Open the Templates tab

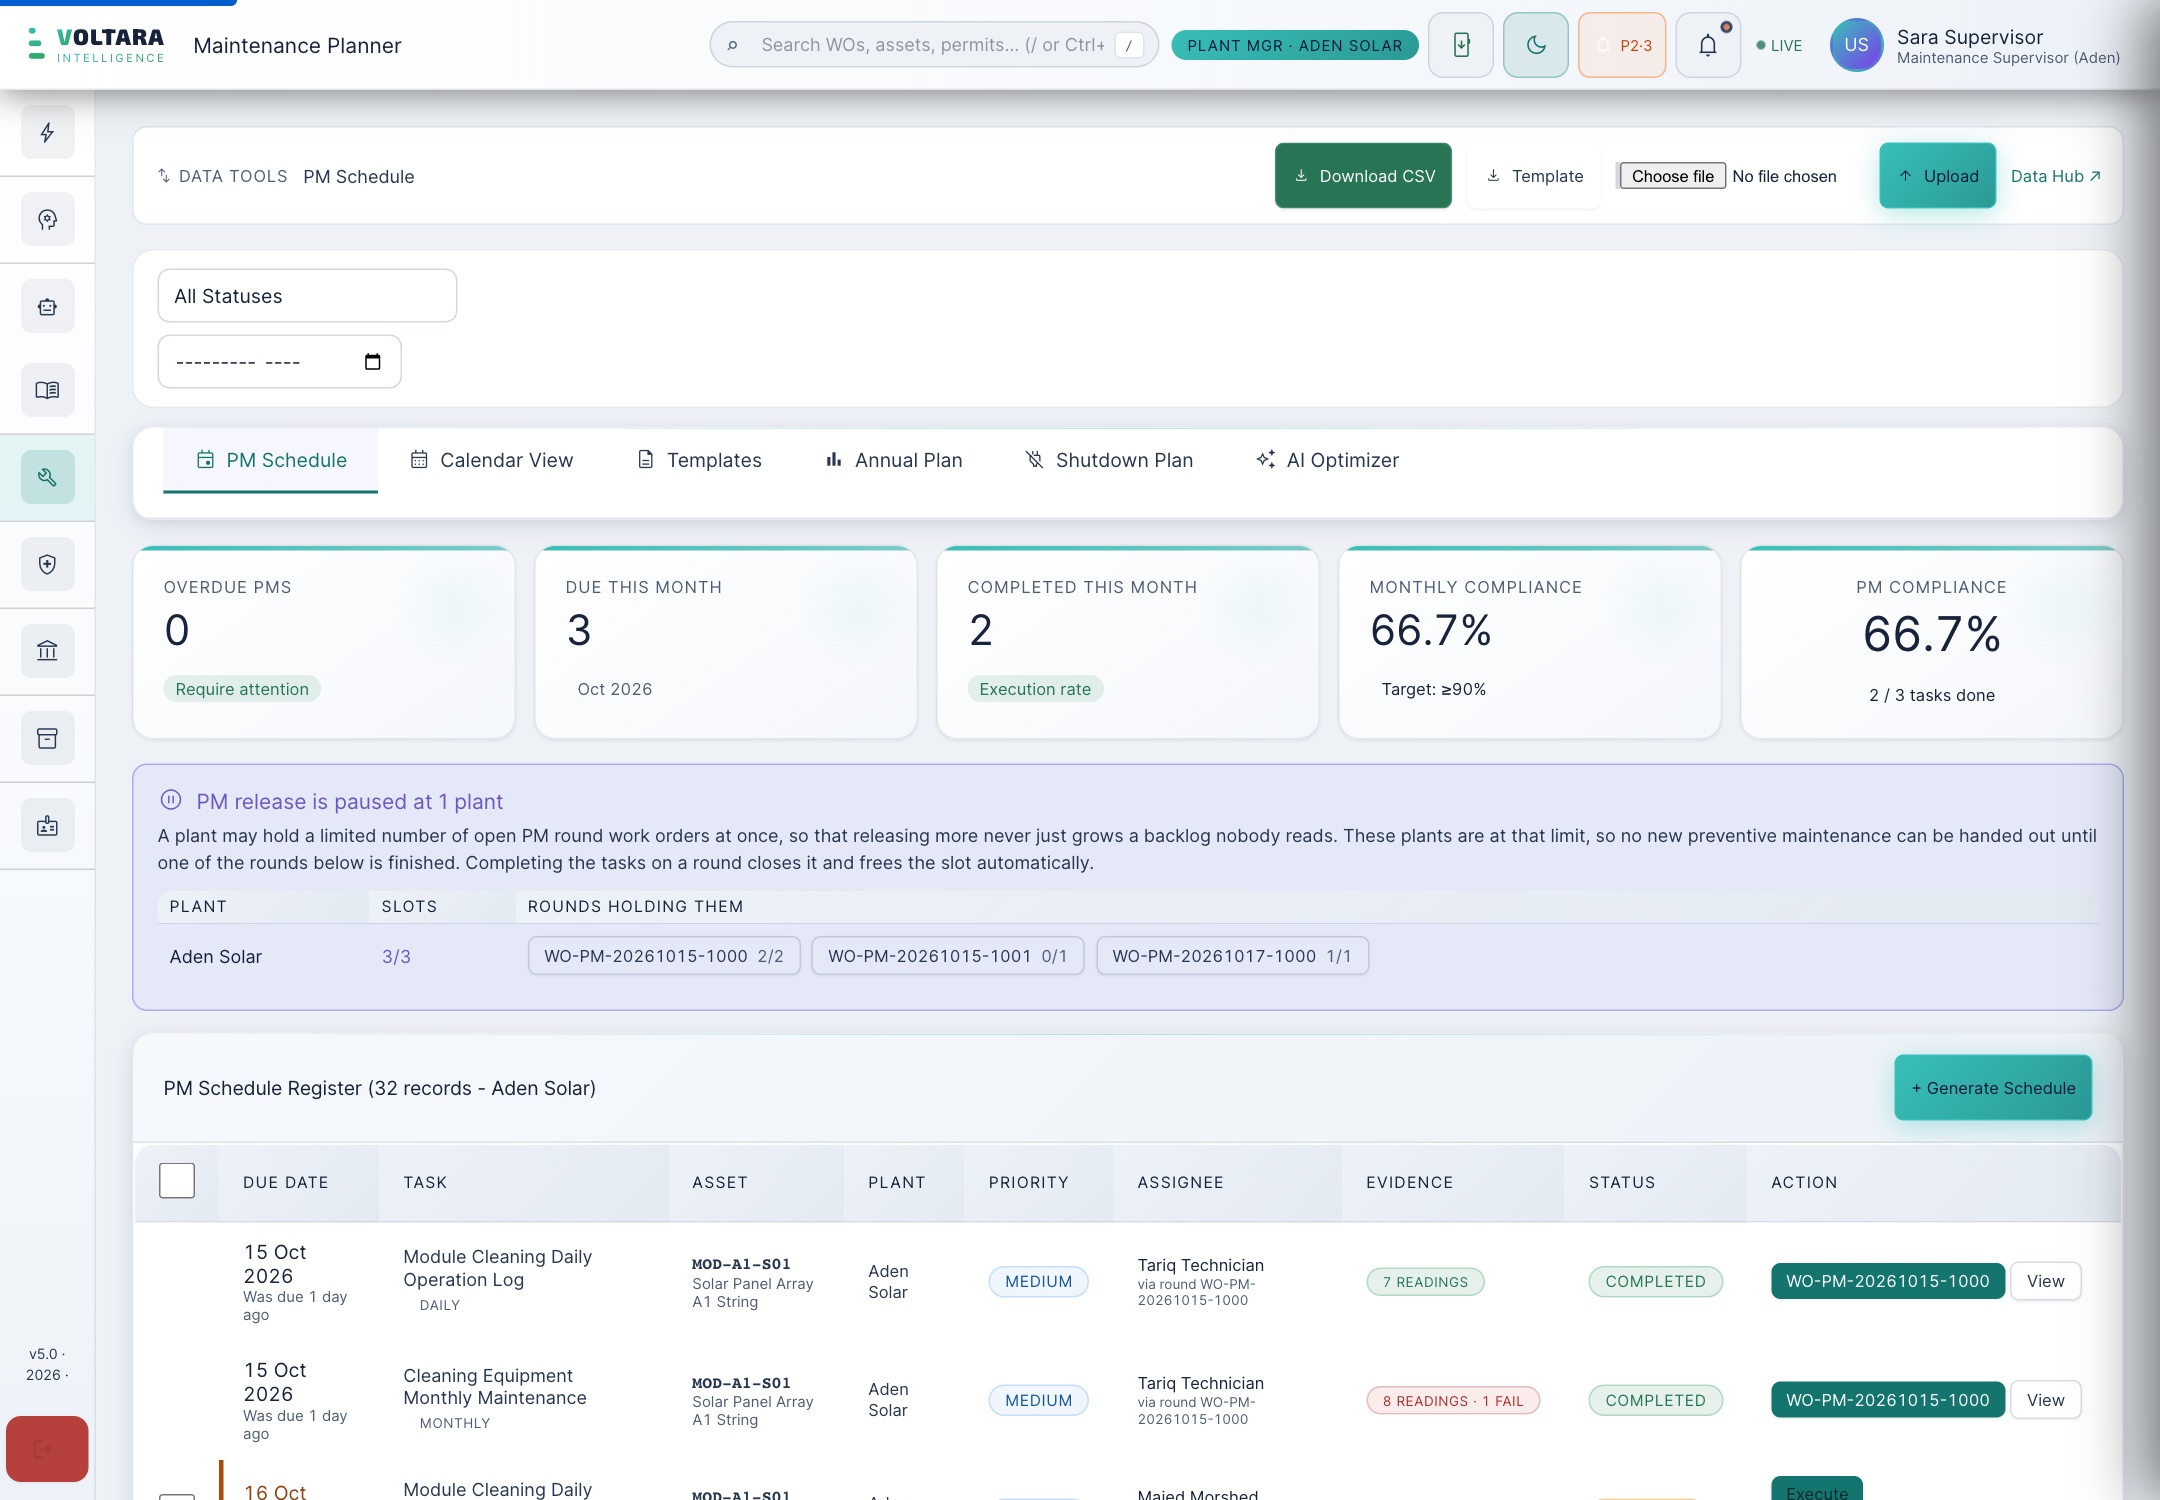click(699, 460)
